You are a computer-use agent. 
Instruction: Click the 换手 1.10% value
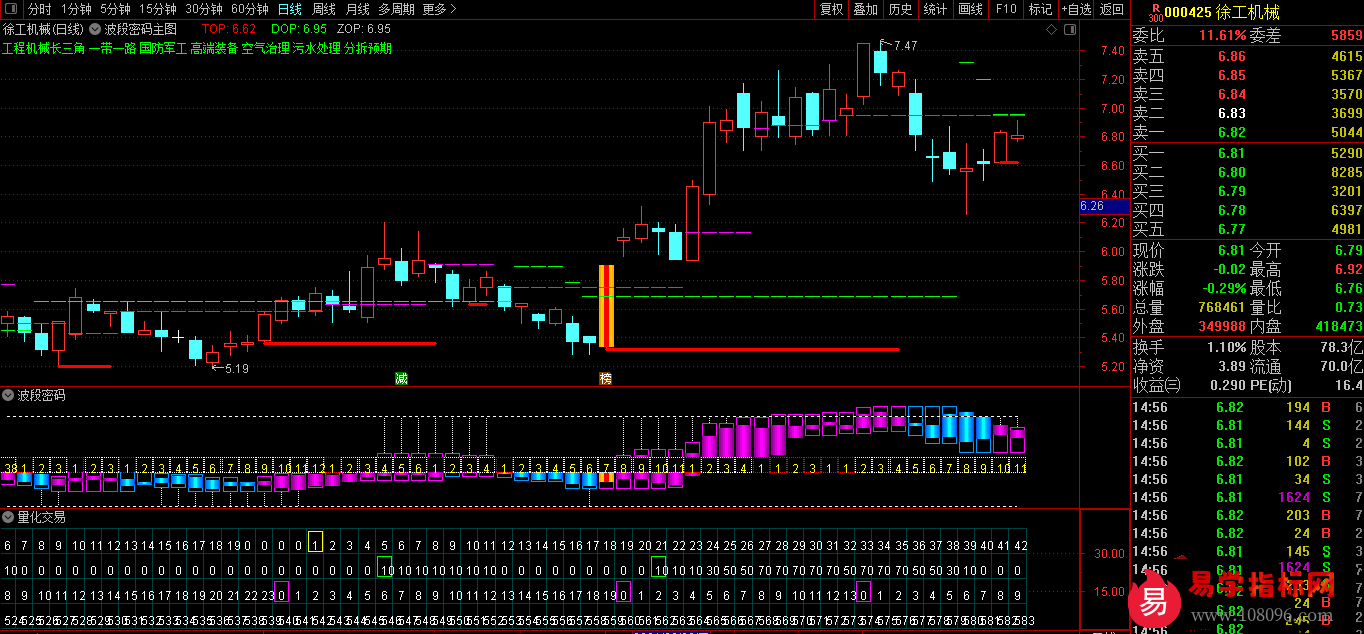tap(1227, 347)
